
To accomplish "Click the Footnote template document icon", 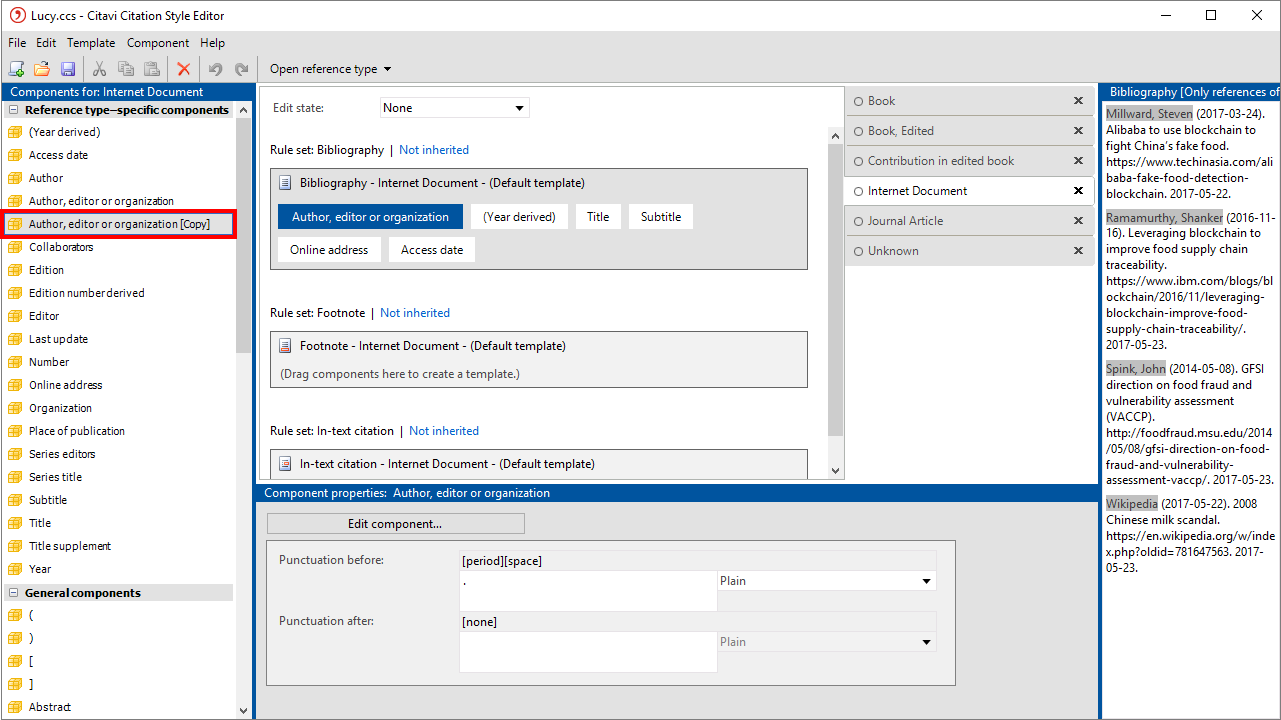I will 285,346.
